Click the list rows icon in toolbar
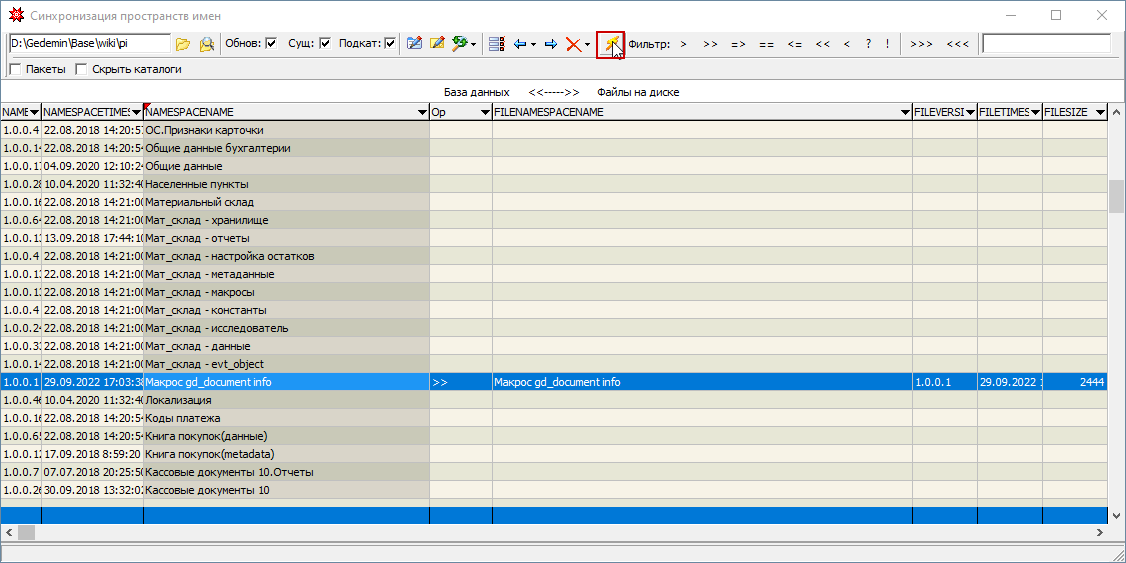The image size is (1126, 563). [x=496, y=44]
